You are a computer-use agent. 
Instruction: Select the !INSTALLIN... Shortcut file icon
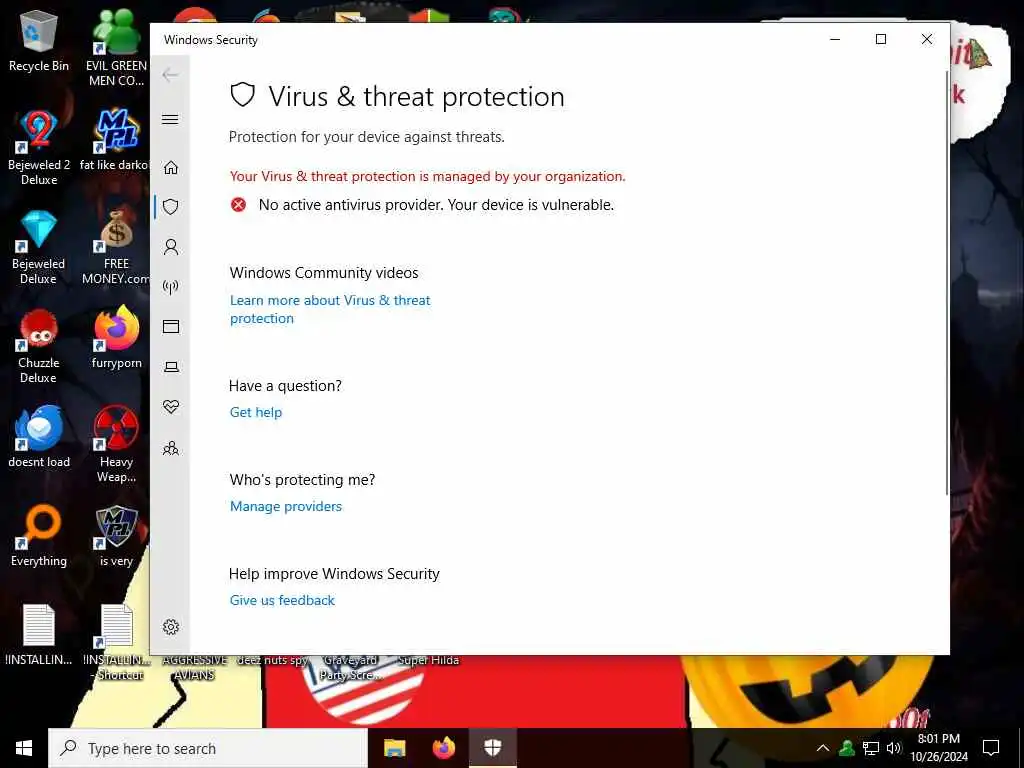click(x=116, y=643)
